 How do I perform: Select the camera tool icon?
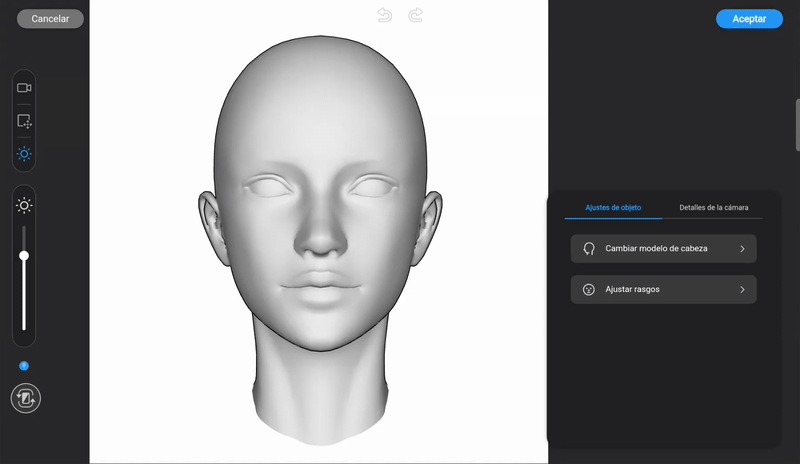click(24, 88)
